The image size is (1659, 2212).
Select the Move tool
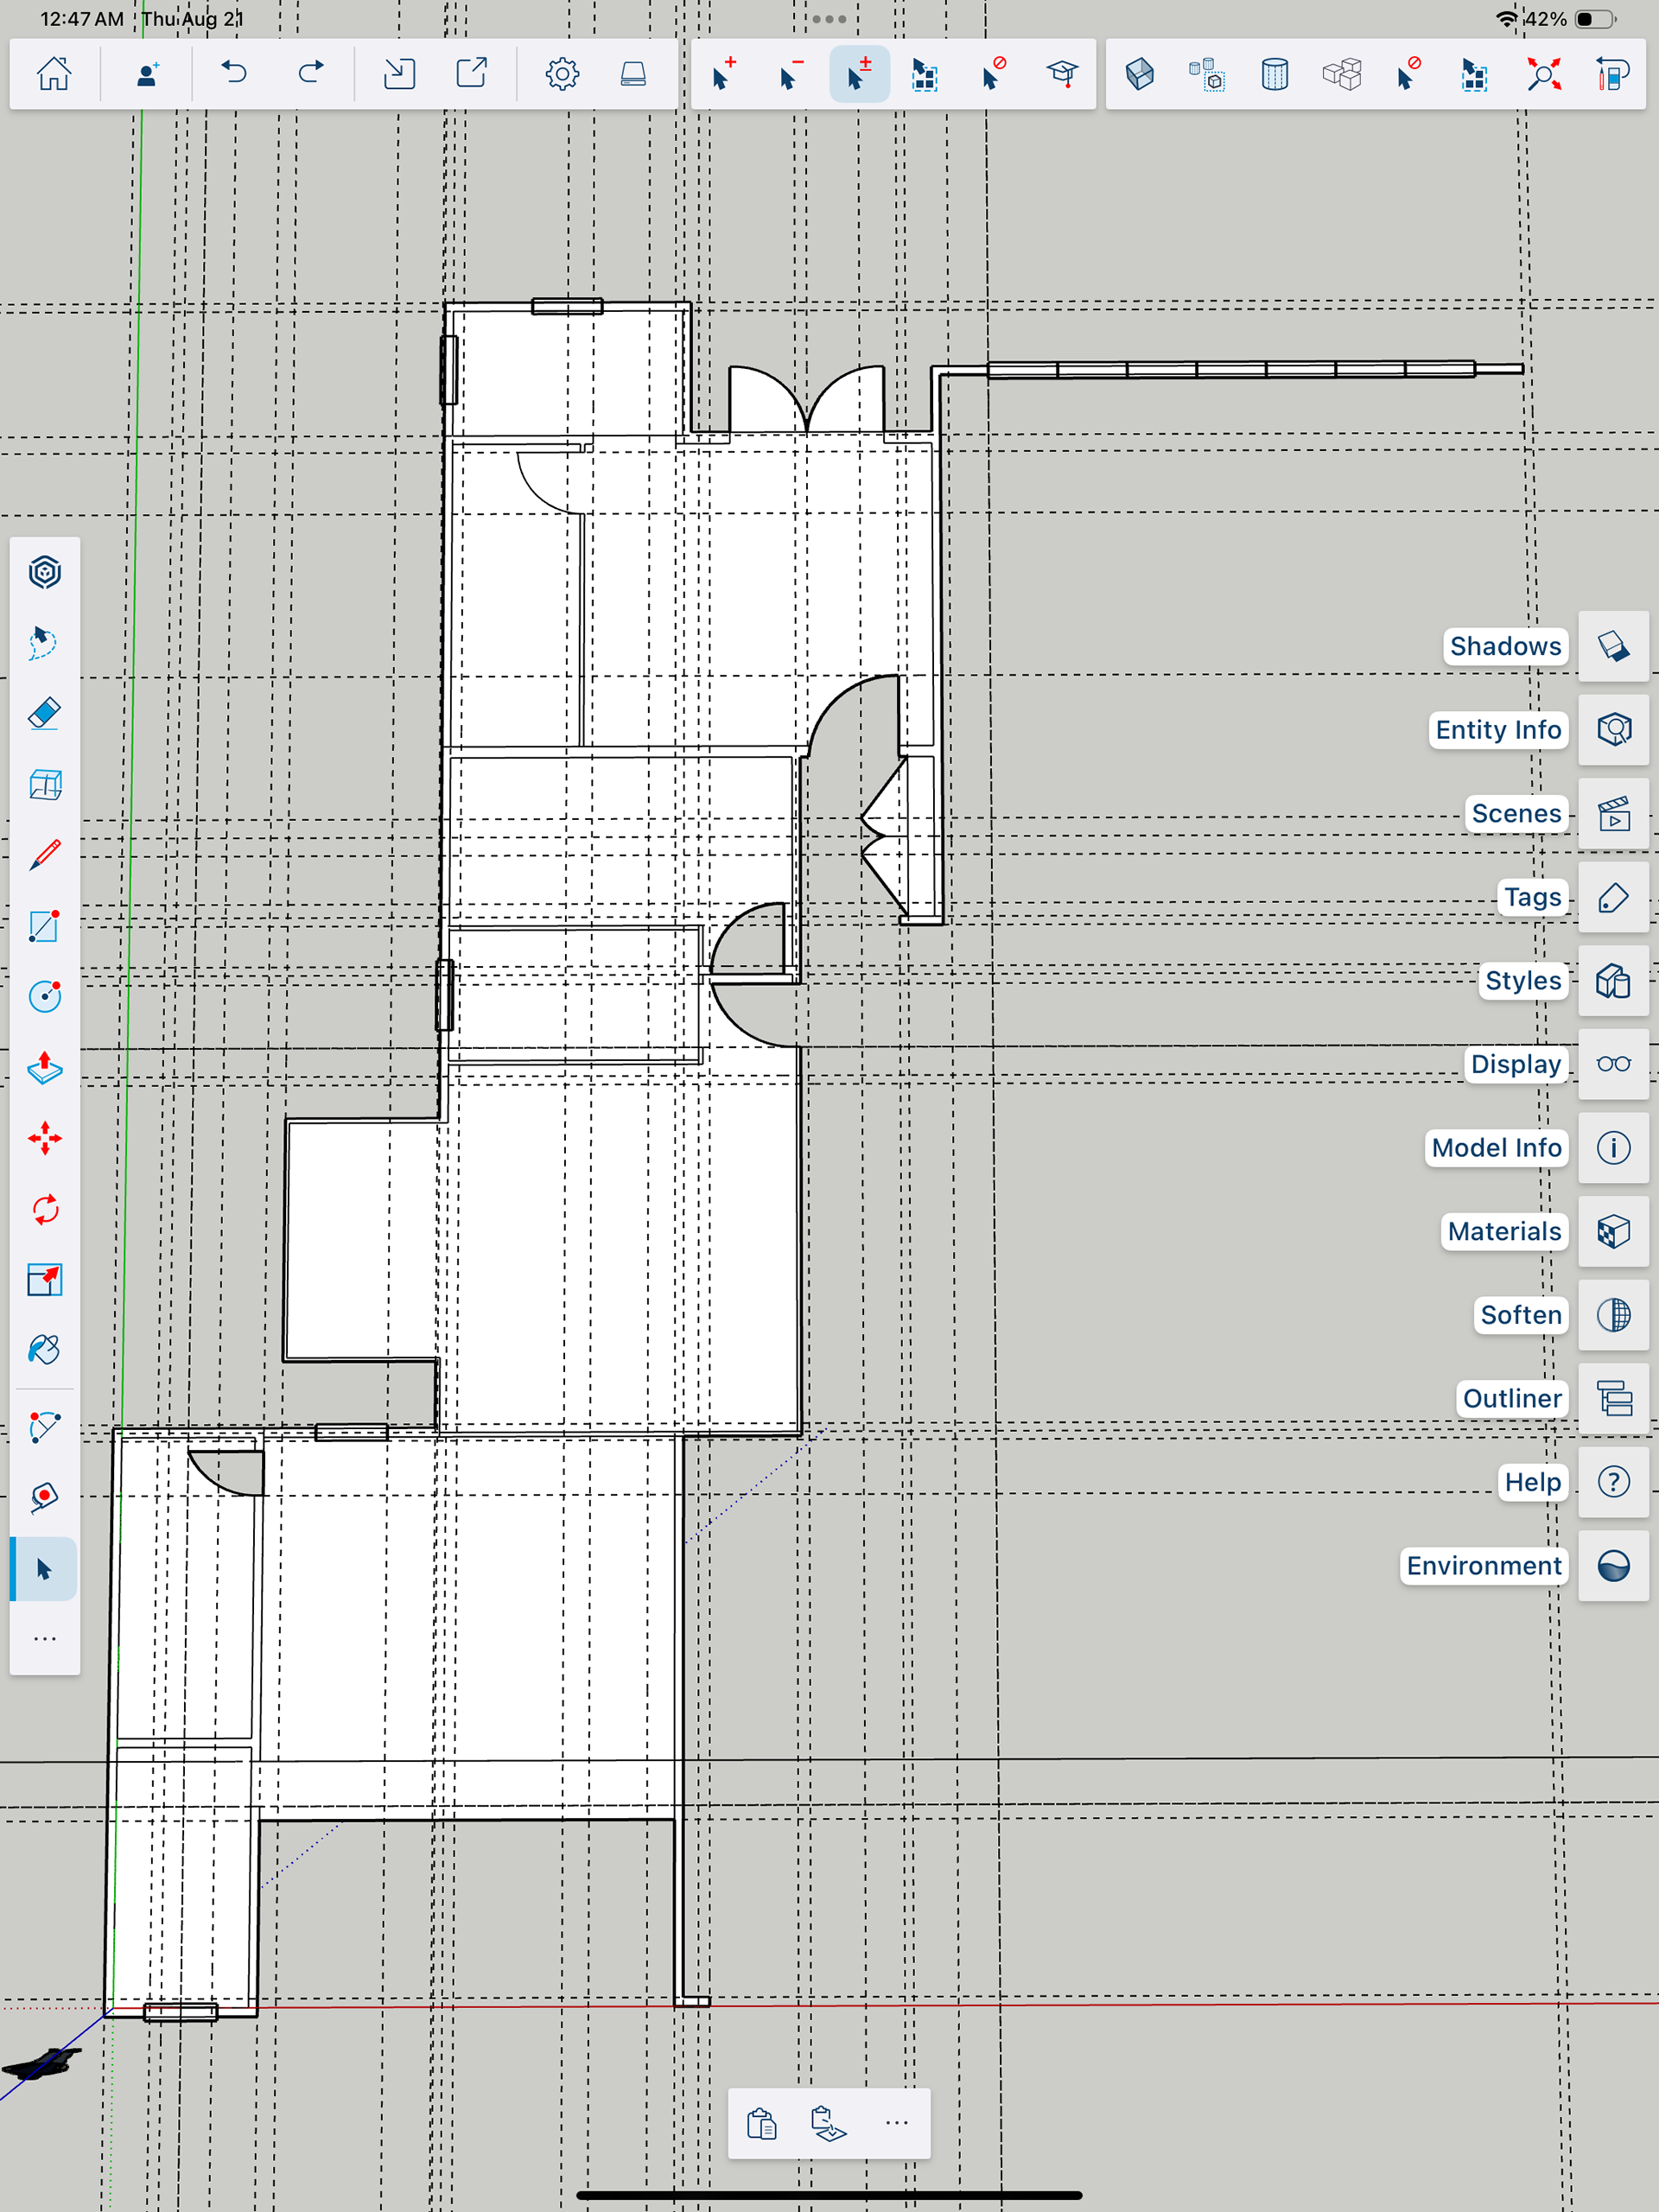(x=45, y=1139)
